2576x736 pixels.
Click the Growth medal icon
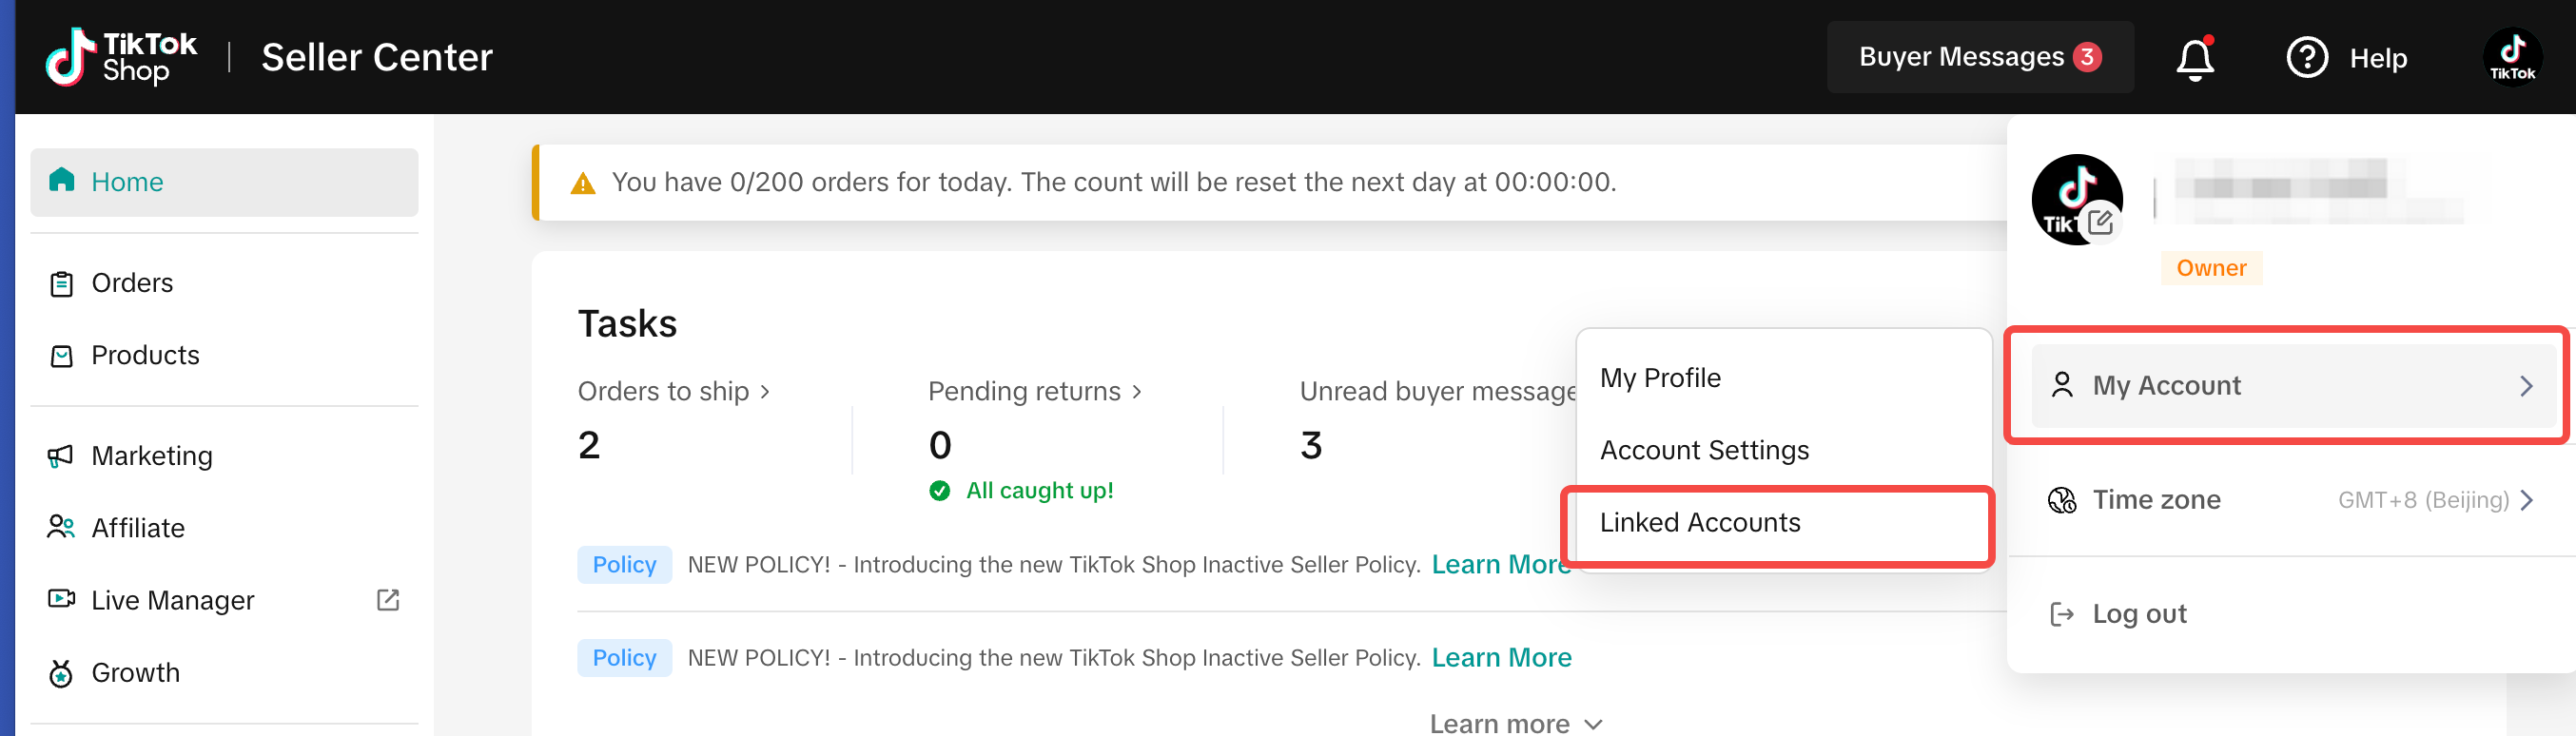[x=61, y=673]
